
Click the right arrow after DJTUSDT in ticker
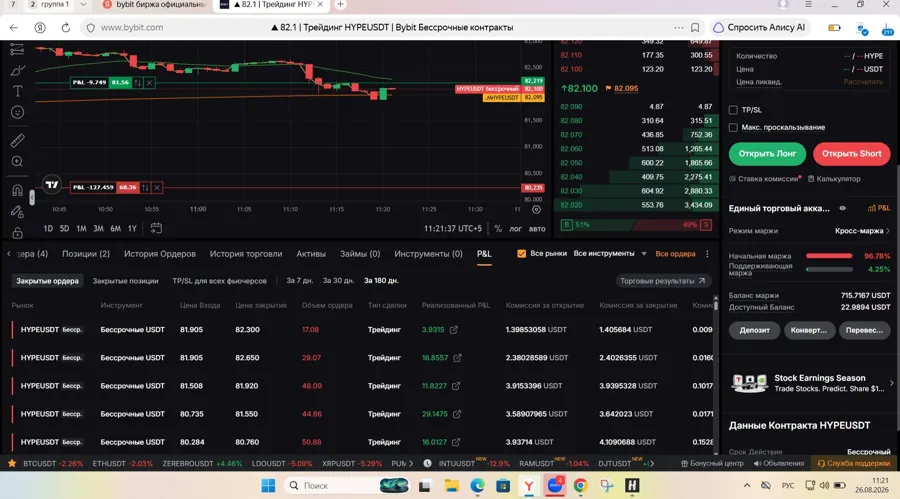(x=651, y=463)
